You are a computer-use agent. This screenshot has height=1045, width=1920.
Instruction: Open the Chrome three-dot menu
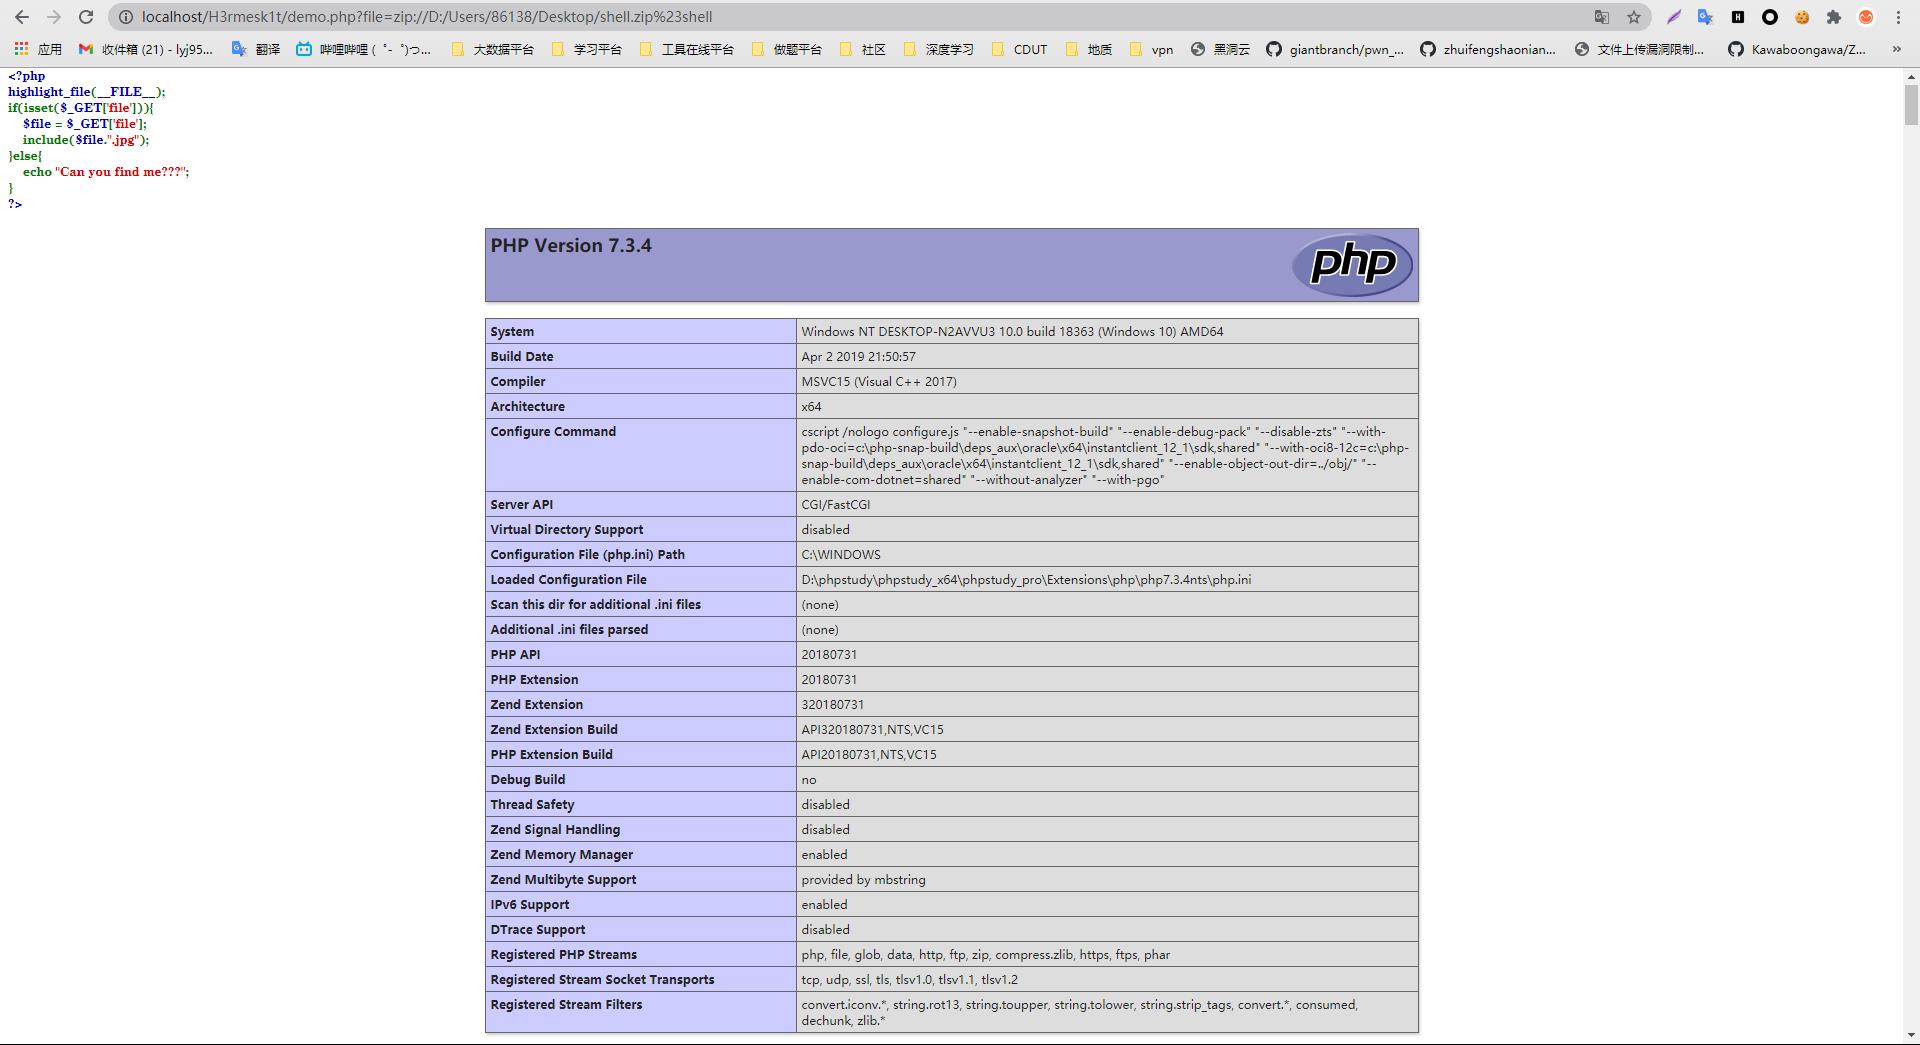coord(1898,17)
